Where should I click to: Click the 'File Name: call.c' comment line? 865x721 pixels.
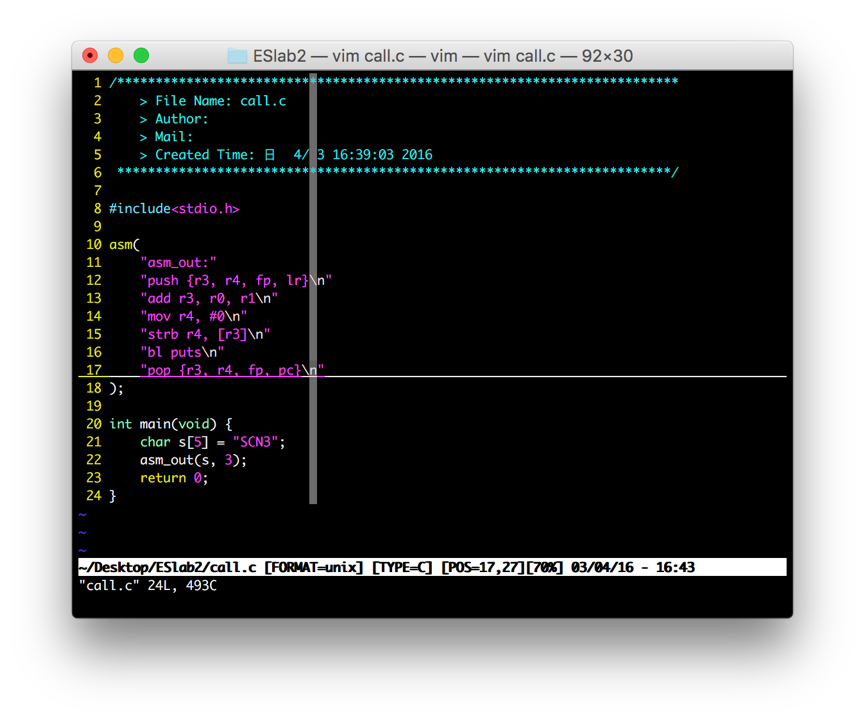pyautogui.click(x=213, y=101)
